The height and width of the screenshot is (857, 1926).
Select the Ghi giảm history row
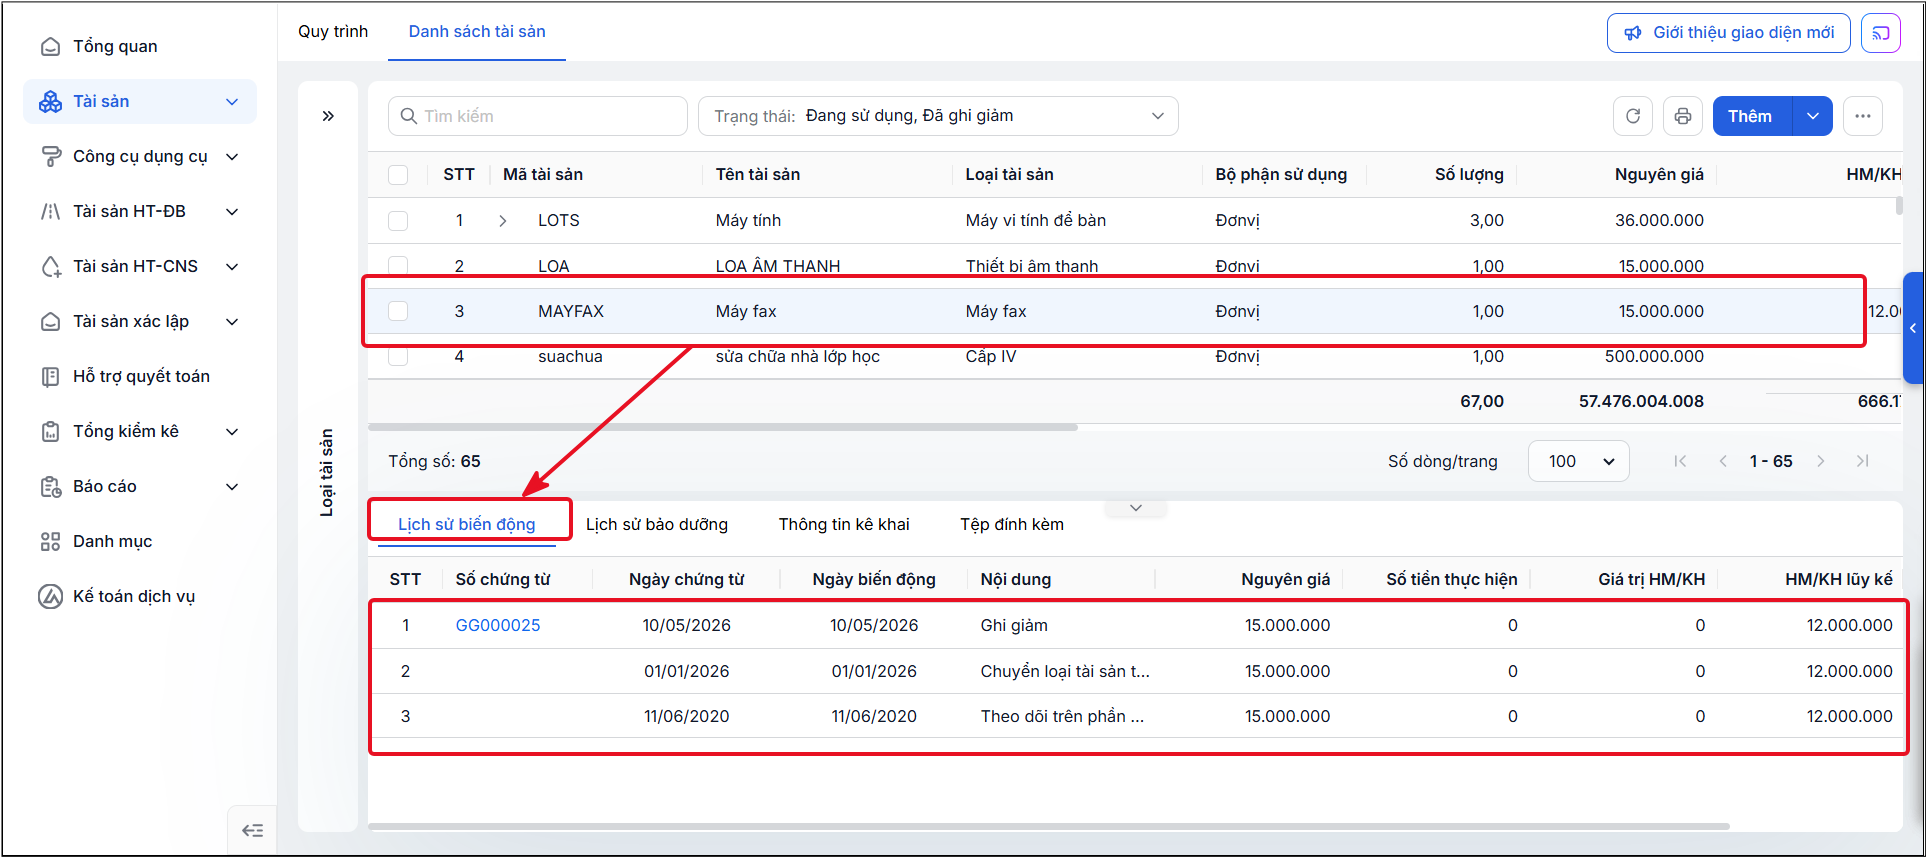pos(1137,625)
